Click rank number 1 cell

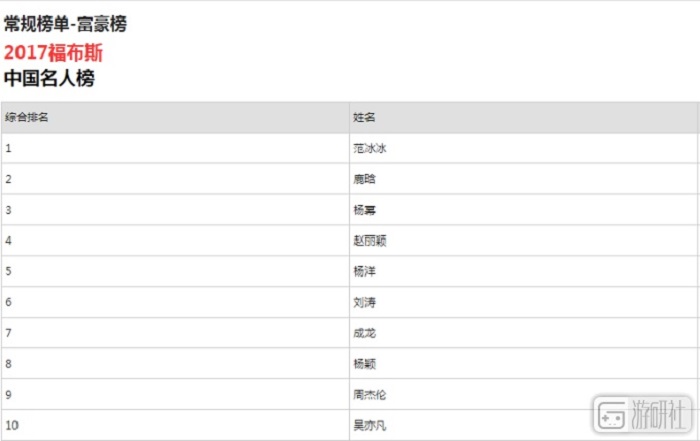point(8,148)
